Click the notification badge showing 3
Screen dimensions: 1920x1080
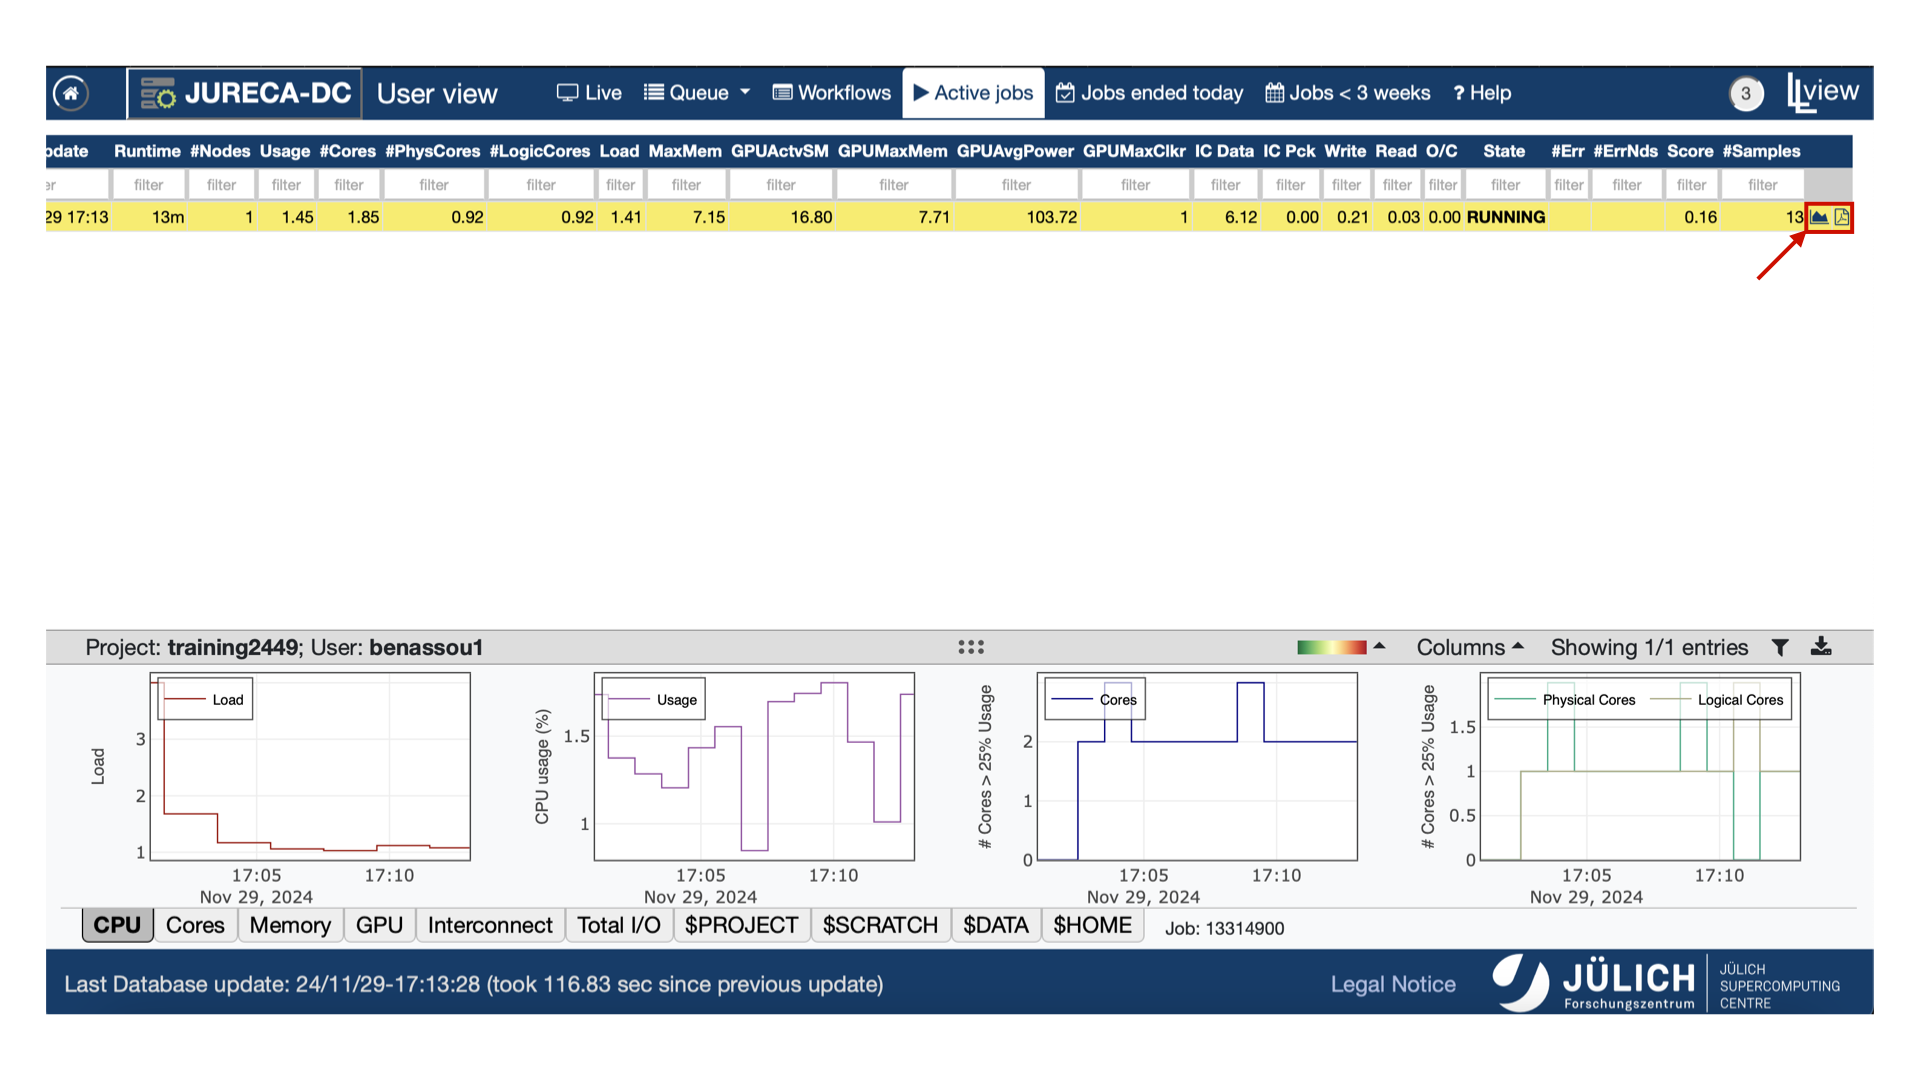tap(1745, 93)
